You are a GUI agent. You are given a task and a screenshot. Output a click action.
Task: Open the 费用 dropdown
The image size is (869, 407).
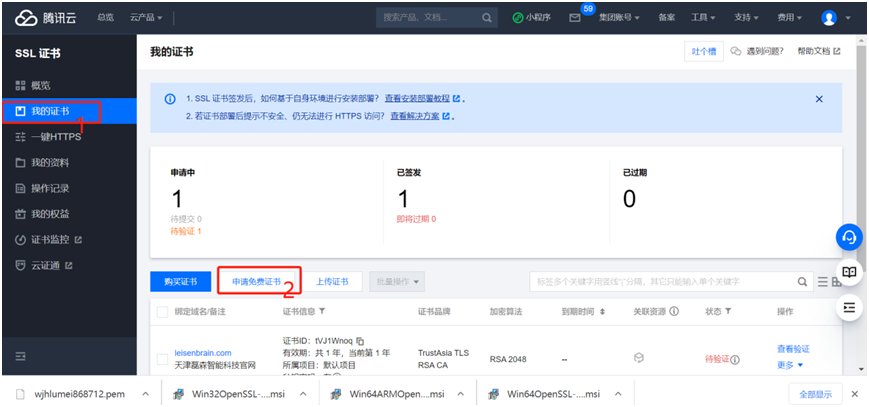789,18
